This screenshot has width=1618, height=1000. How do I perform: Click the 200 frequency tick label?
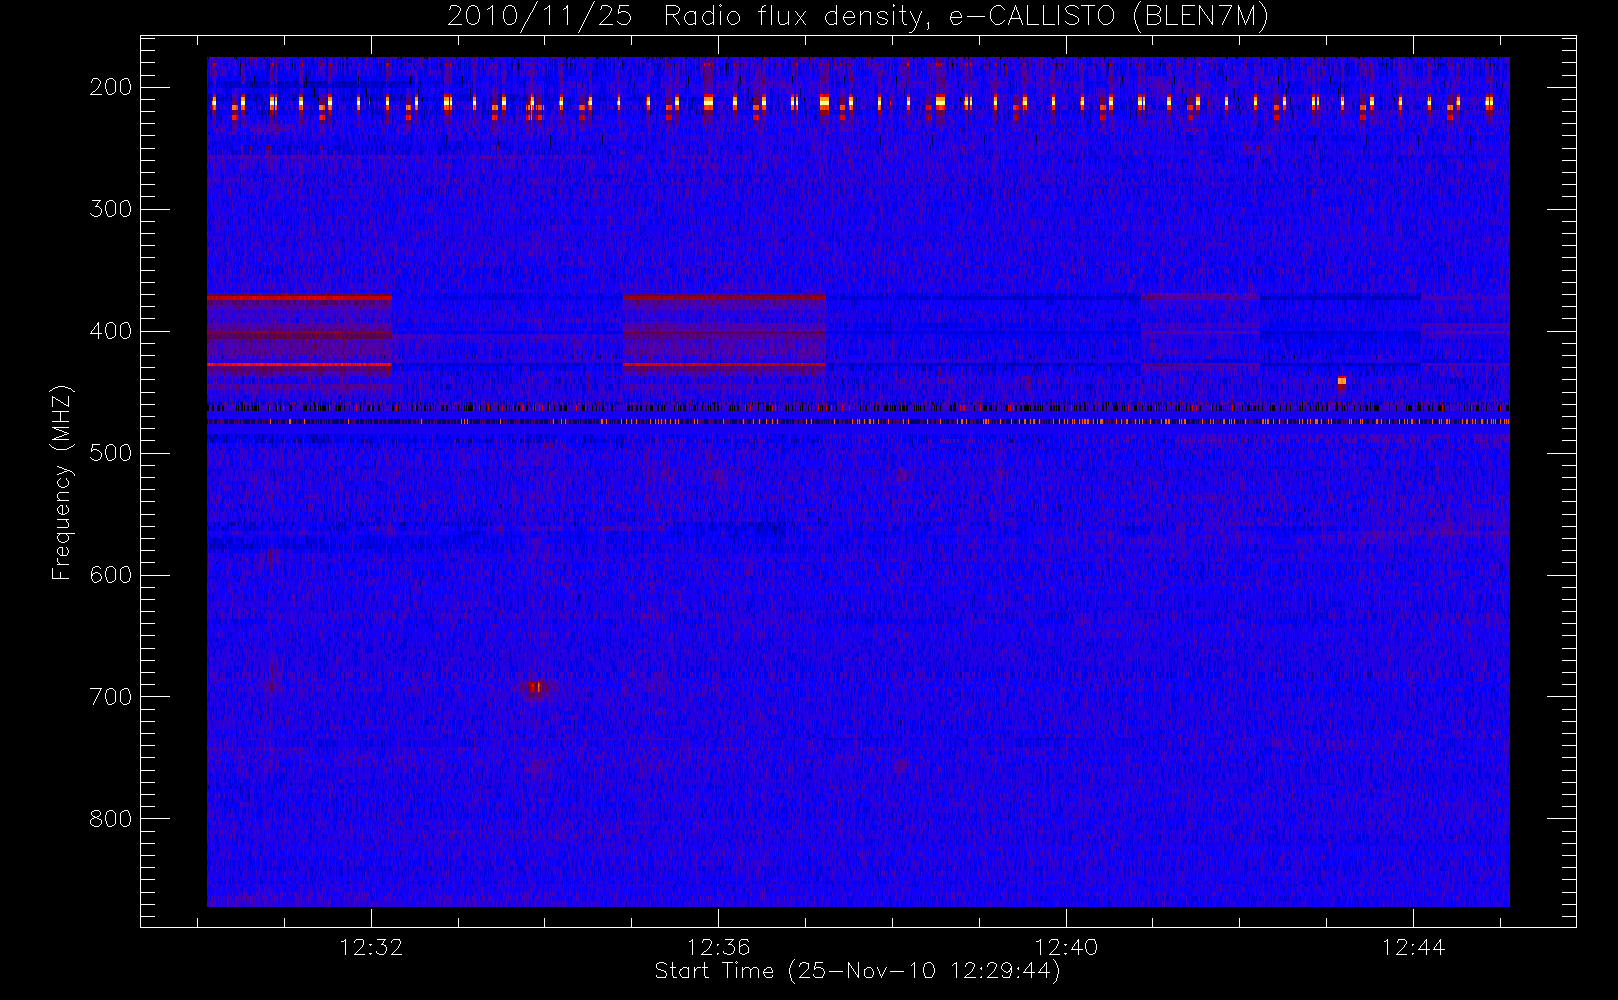pos(111,87)
